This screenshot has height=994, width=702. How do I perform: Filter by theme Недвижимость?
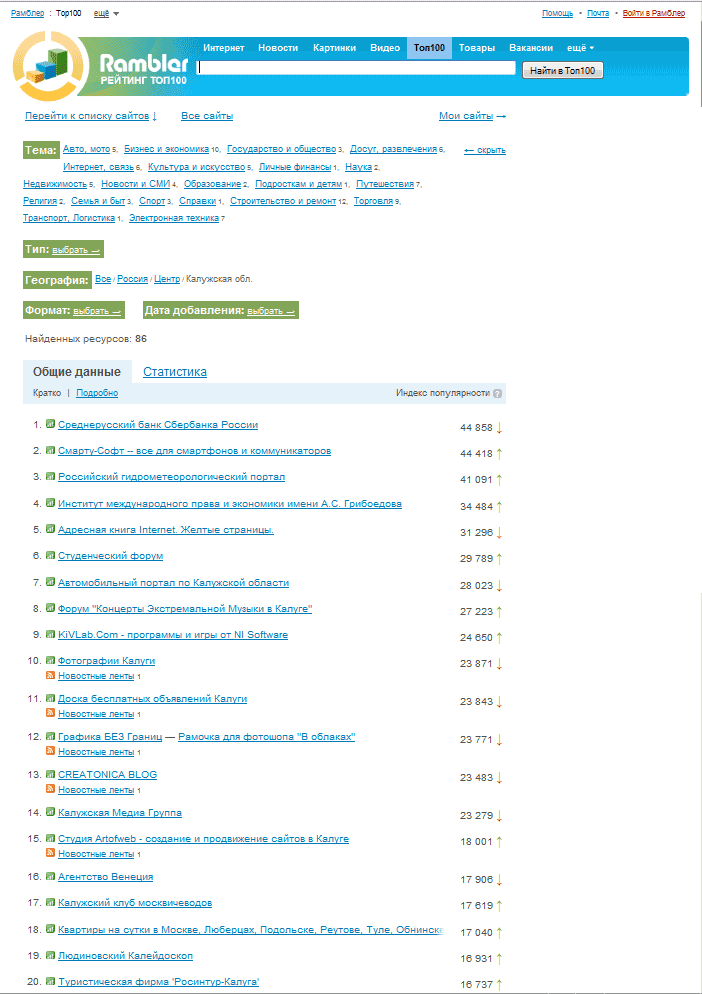click(x=55, y=184)
